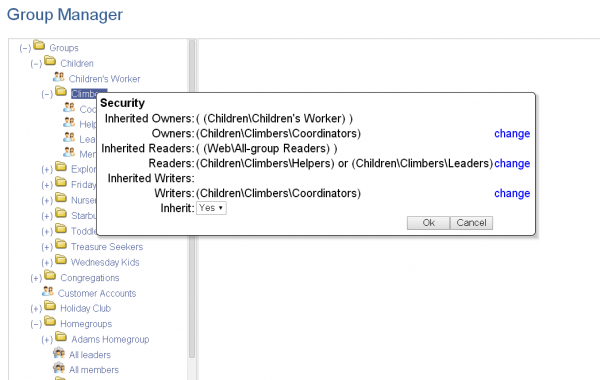Screen dimensions: 600x380
Task: Click the Children's Worker group icon
Action: 59,77
